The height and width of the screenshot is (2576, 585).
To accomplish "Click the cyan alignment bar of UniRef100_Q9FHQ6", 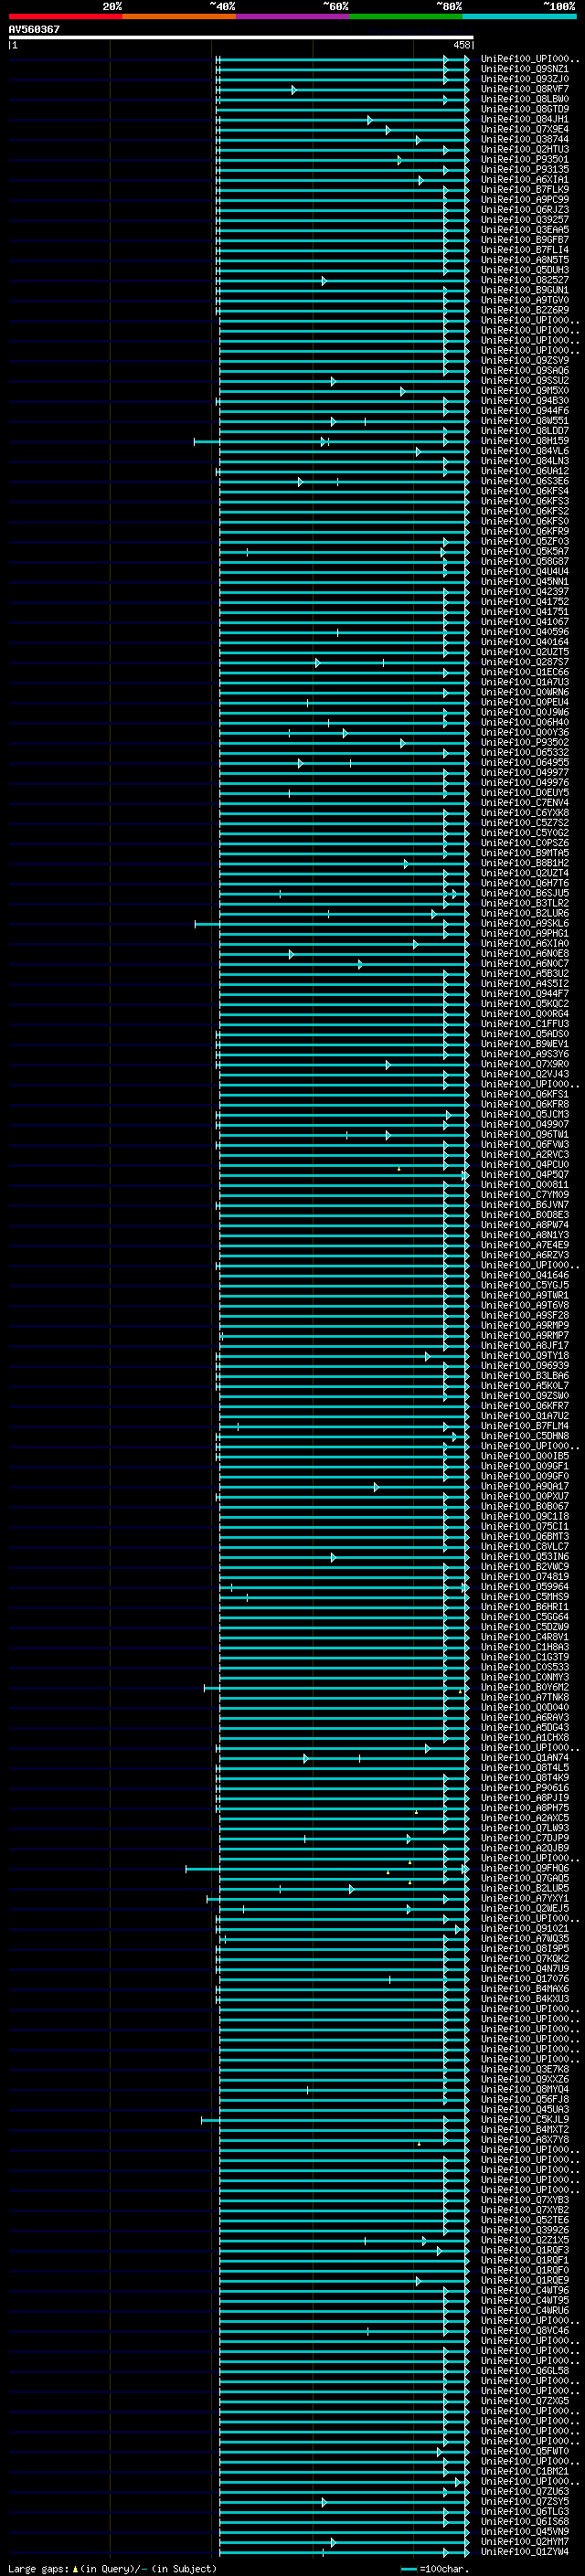I will [x=327, y=1868].
